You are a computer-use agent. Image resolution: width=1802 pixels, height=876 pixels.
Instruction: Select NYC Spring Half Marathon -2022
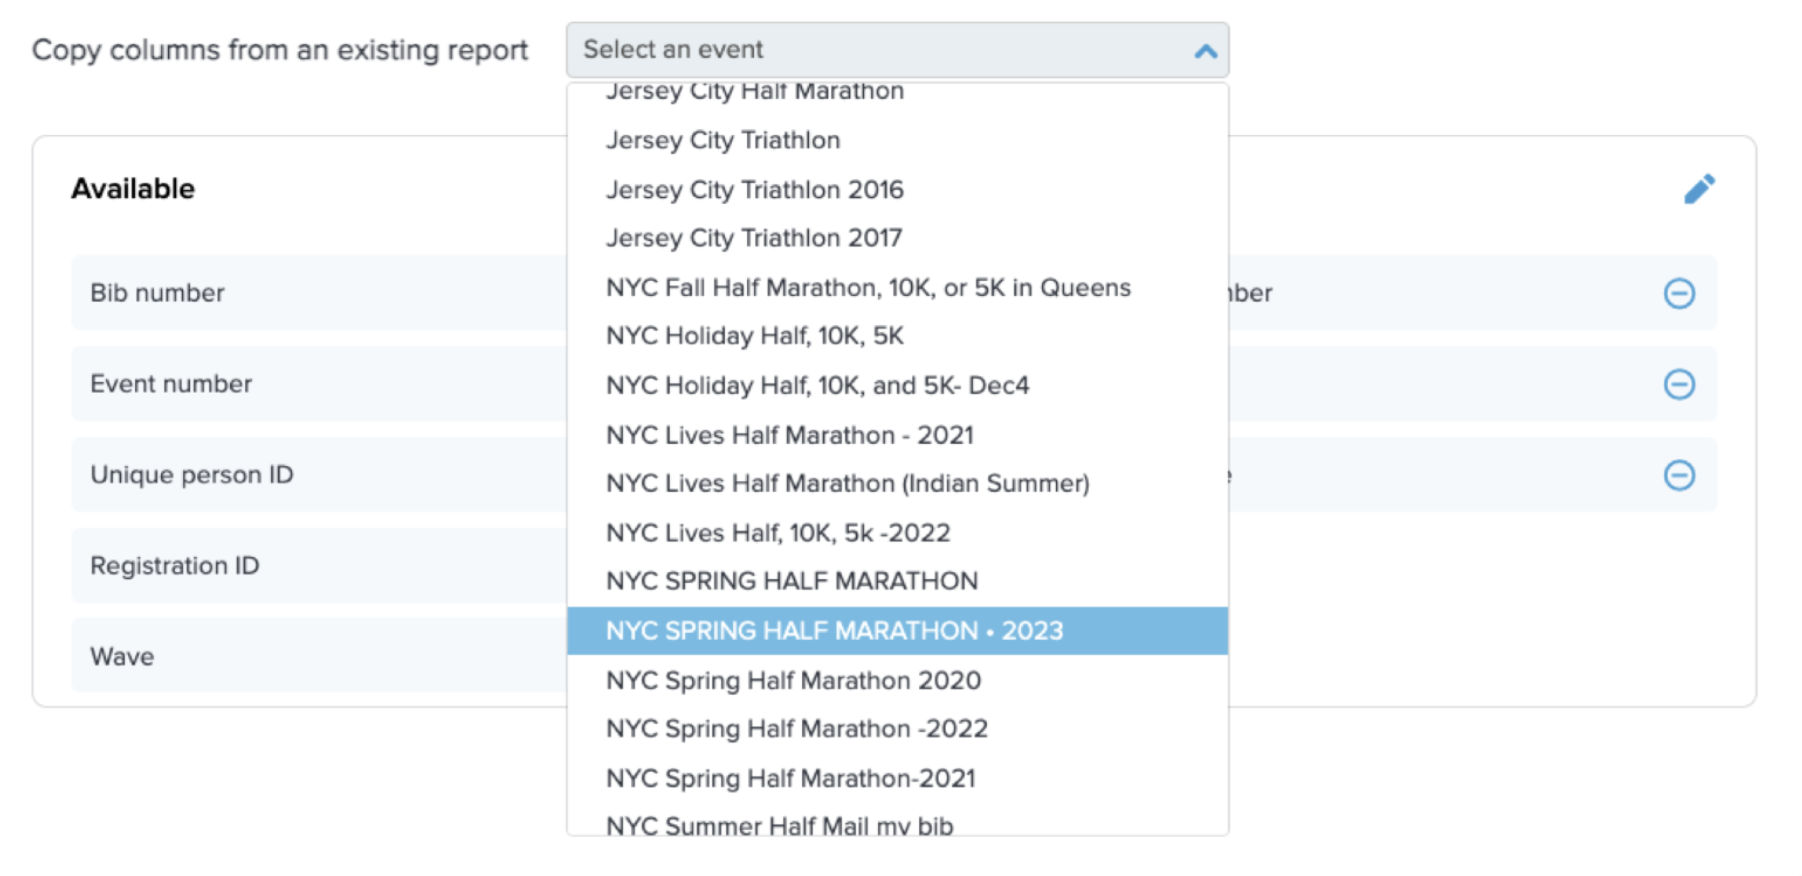coord(796,729)
